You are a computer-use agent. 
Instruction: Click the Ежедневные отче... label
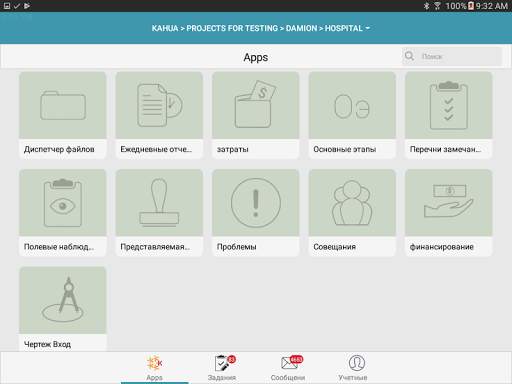pyautogui.click(x=156, y=149)
